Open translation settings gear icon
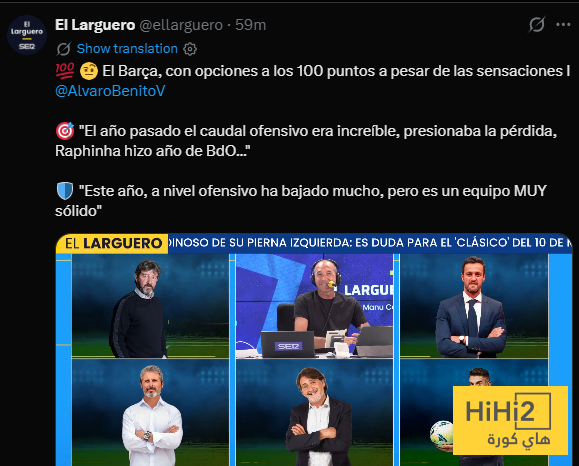 tap(190, 49)
